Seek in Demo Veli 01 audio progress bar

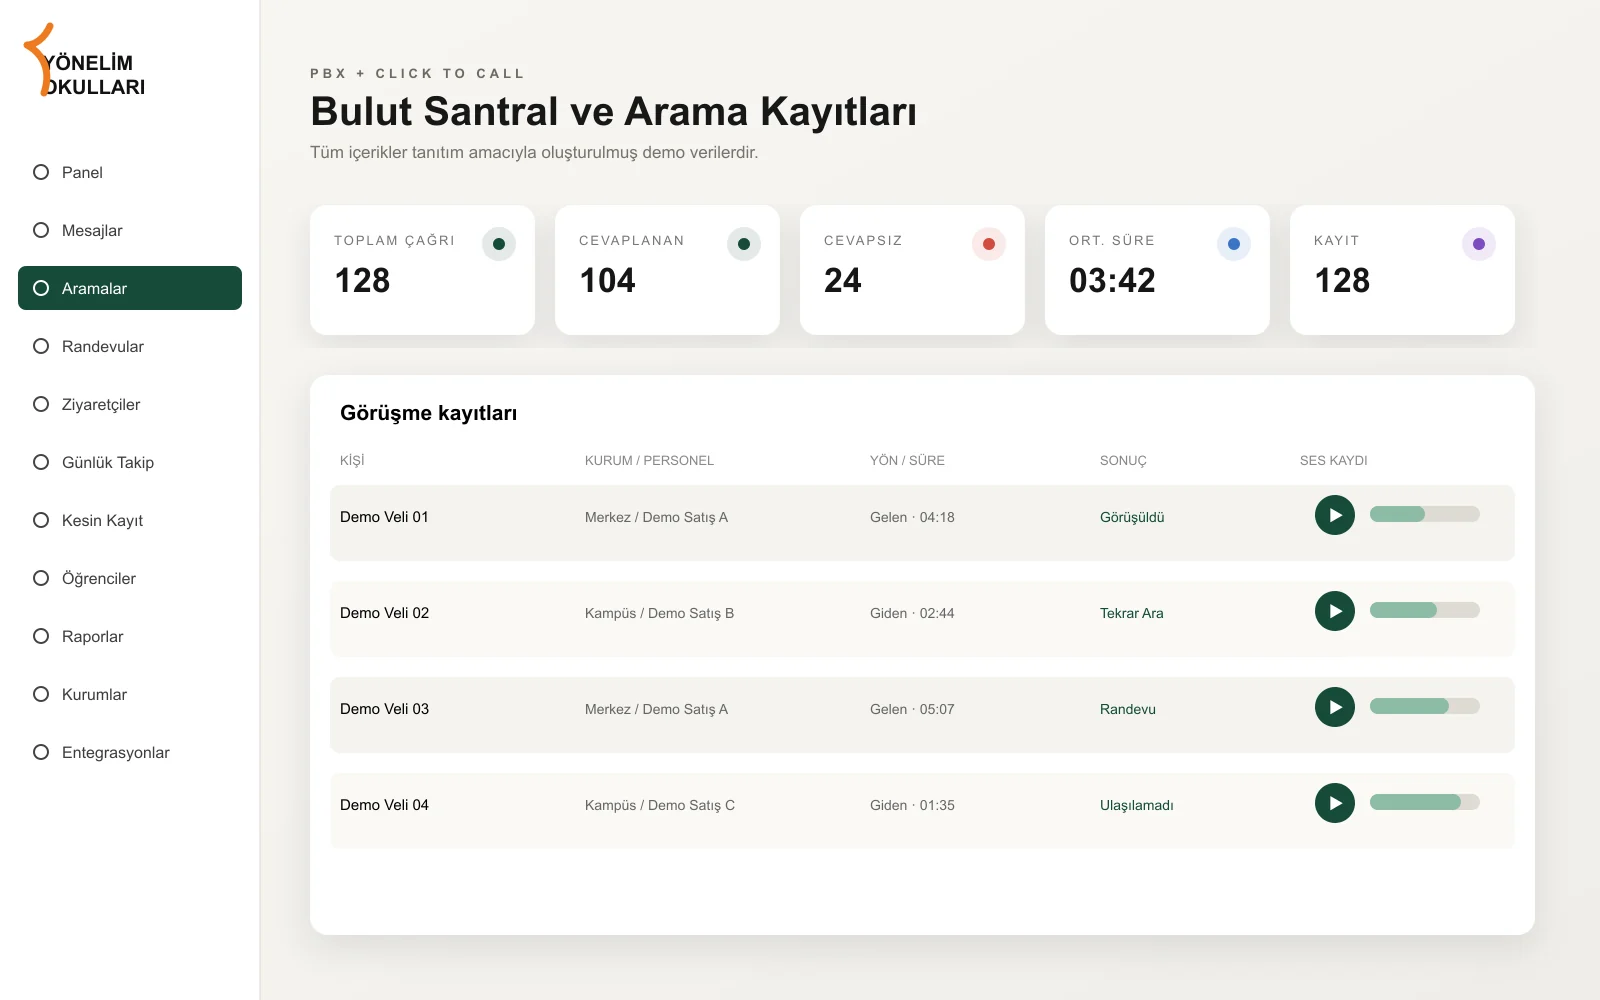[x=1425, y=514]
